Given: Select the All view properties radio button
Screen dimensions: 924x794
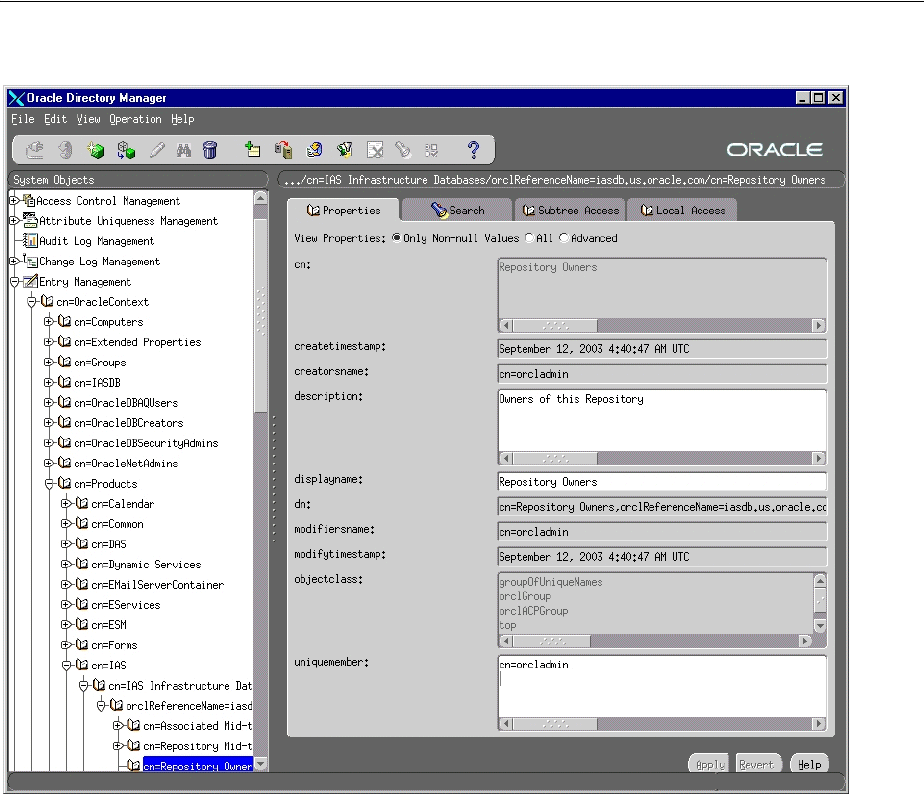Looking at the screenshot, I should point(530,238).
